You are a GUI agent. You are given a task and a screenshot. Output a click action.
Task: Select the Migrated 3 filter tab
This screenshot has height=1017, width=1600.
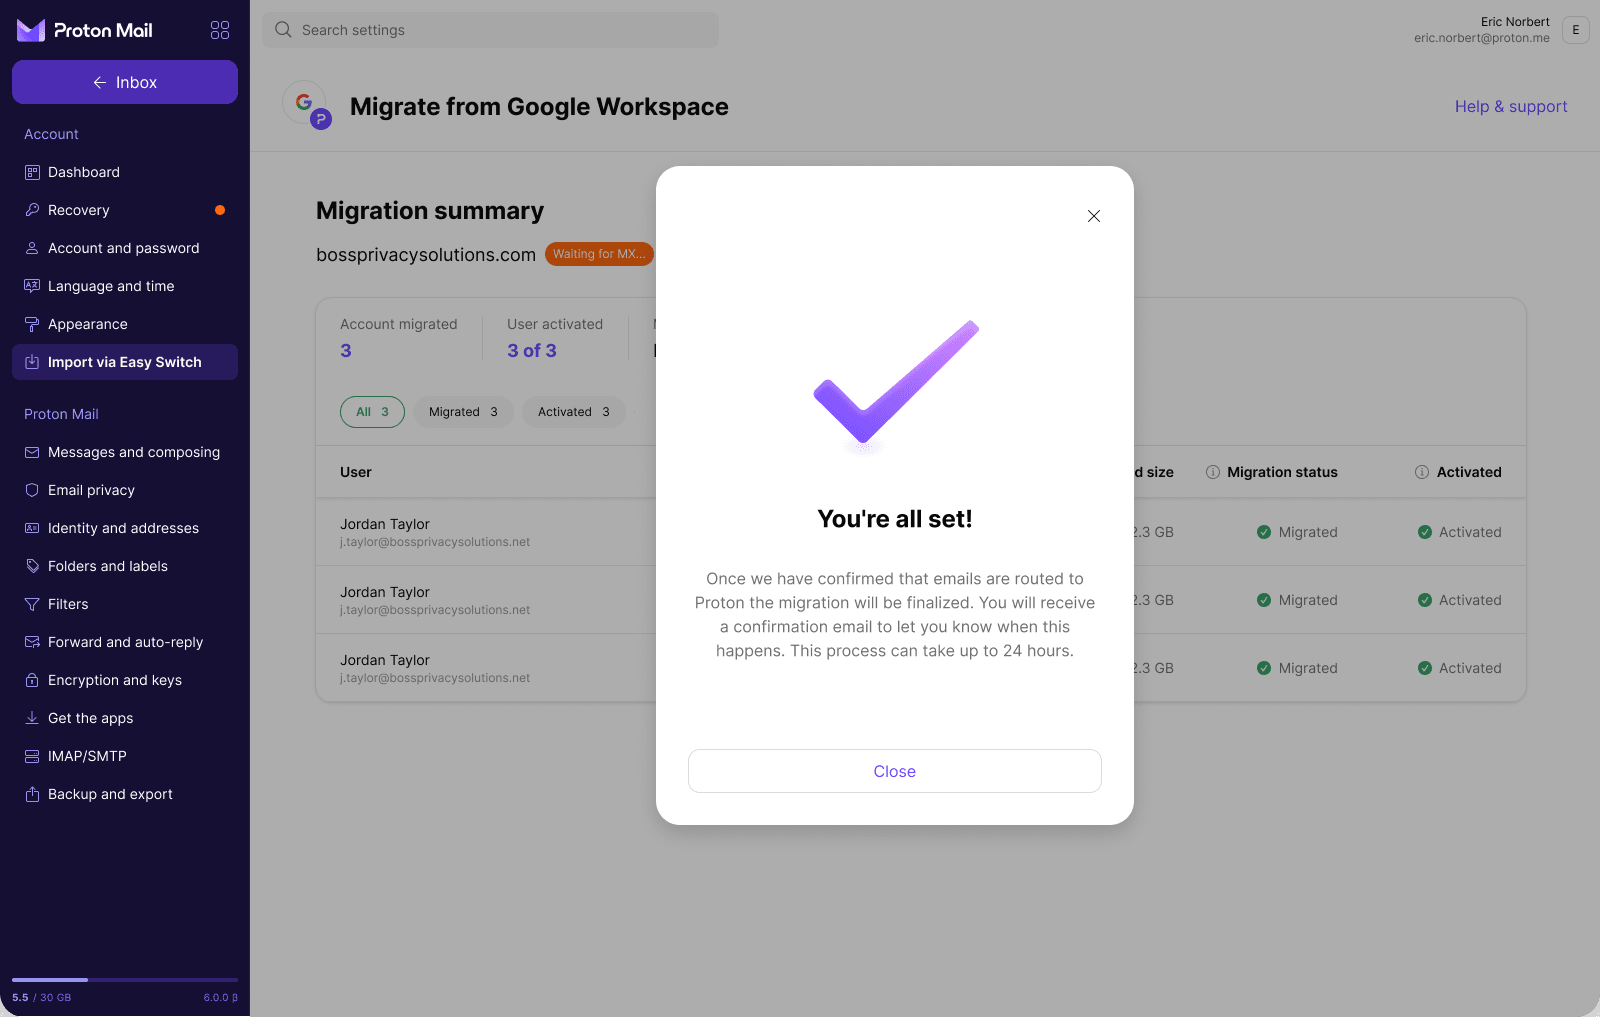pyautogui.click(x=463, y=412)
